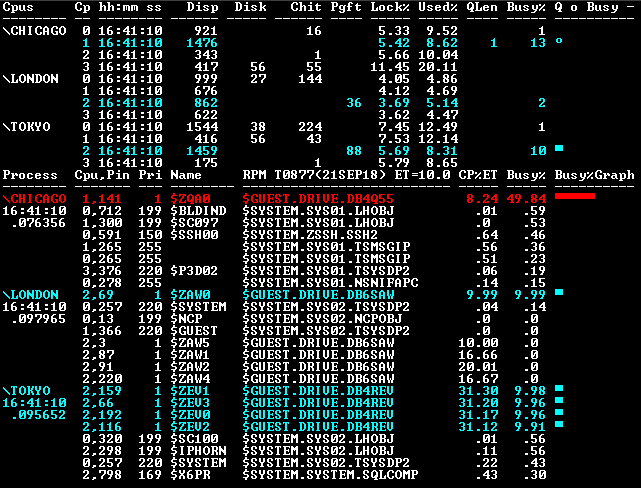Image resolution: width=641 pixels, height=488 pixels.
Task: Click the Disp value 921
Action: (x=206, y=31)
